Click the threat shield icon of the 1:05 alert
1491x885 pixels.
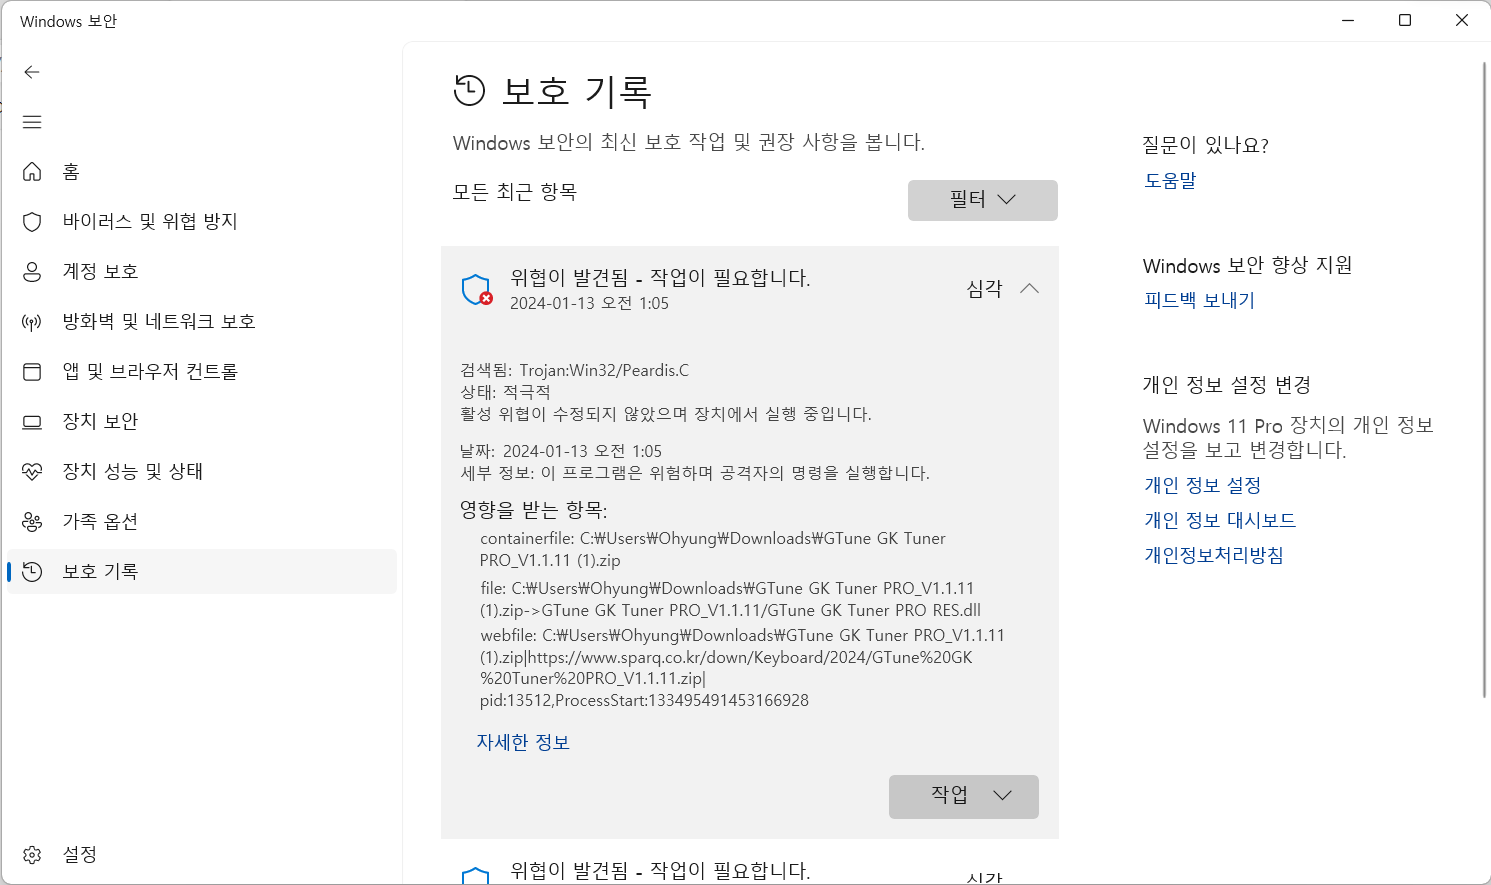pyautogui.click(x=477, y=290)
